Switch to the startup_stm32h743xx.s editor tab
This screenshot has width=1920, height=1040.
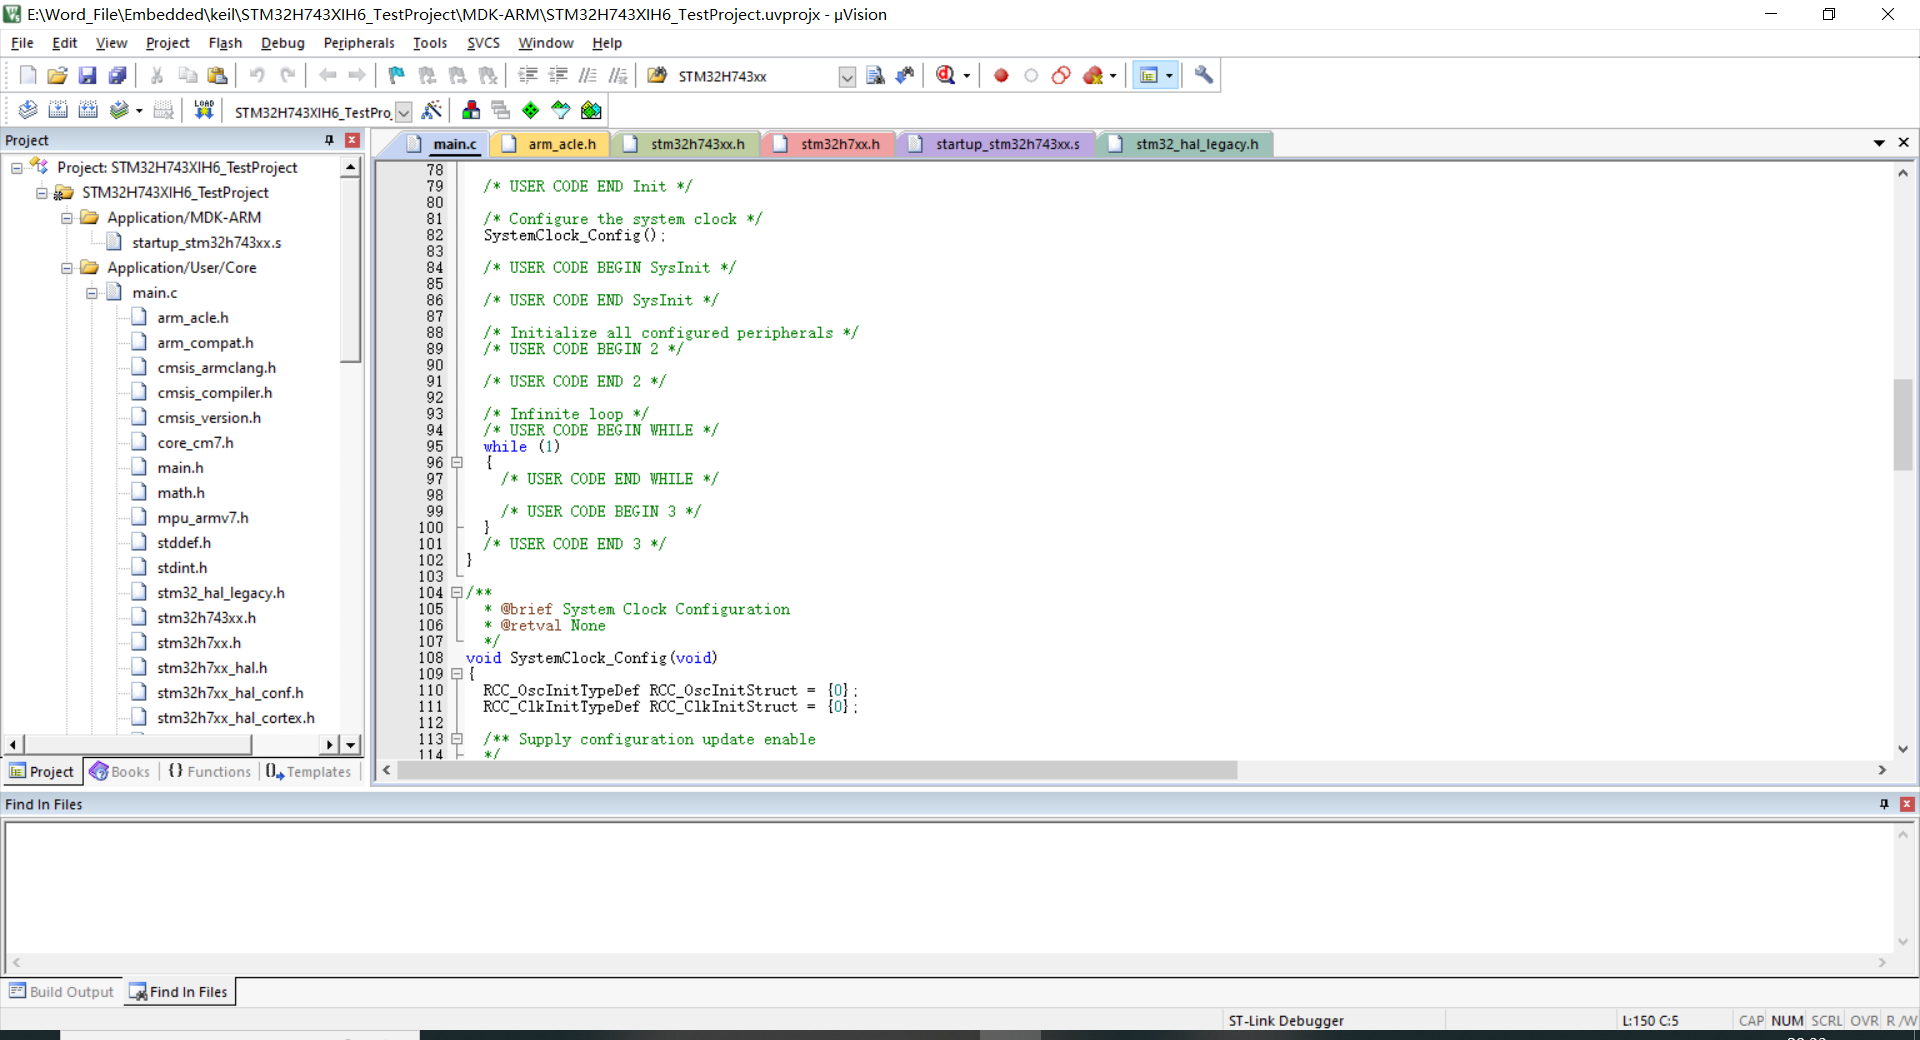click(996, 144)
